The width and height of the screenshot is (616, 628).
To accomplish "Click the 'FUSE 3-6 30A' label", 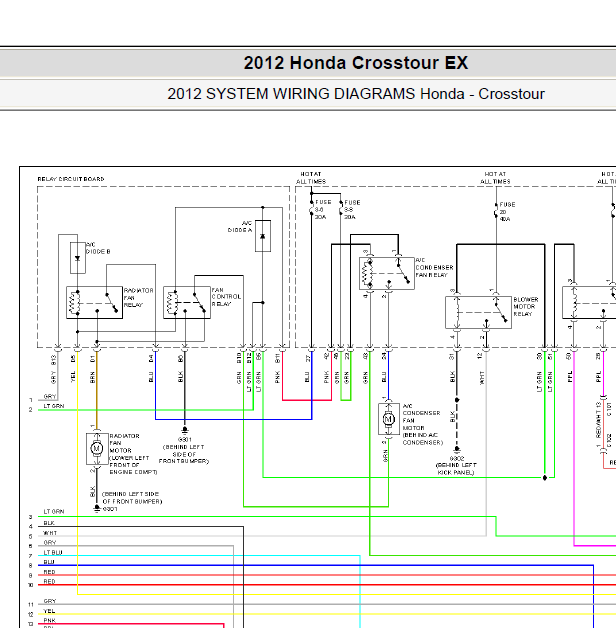I will (x=322, y=209).
